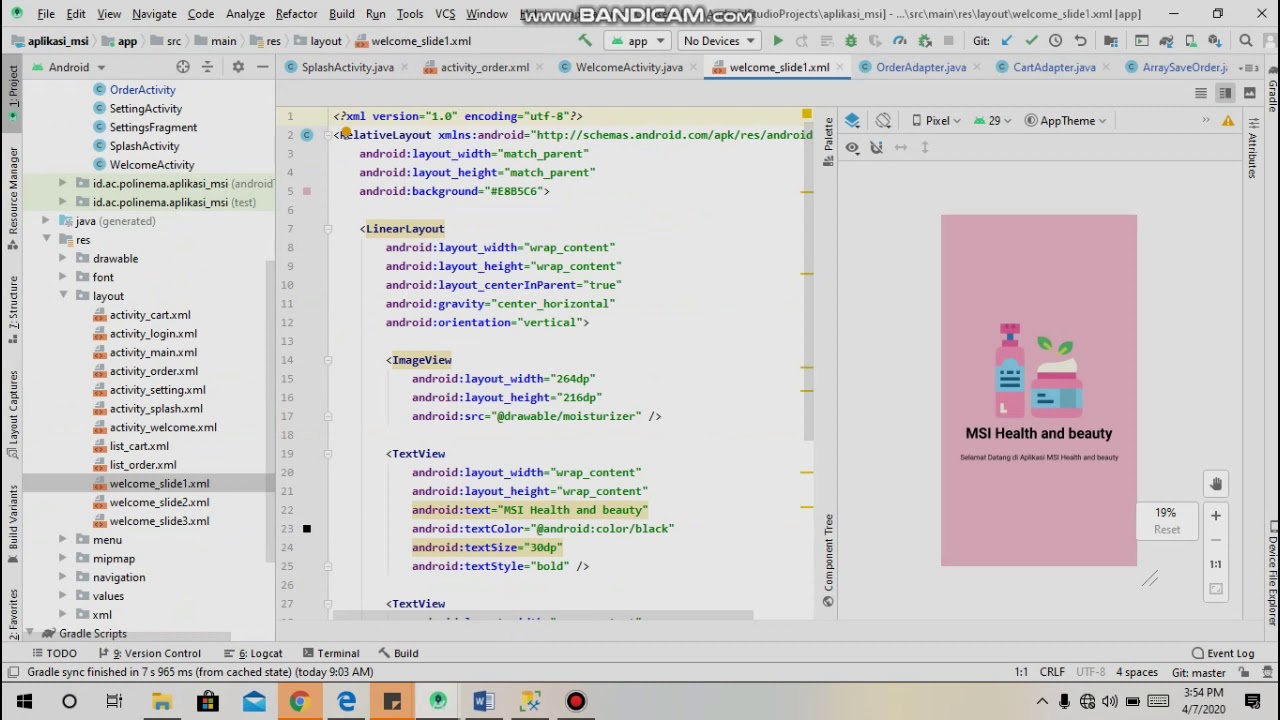Locate current file with the Project panel target icon
The height and width of the screenshot is (720, 1280).
pyautogui.click(x=183, y=67)
